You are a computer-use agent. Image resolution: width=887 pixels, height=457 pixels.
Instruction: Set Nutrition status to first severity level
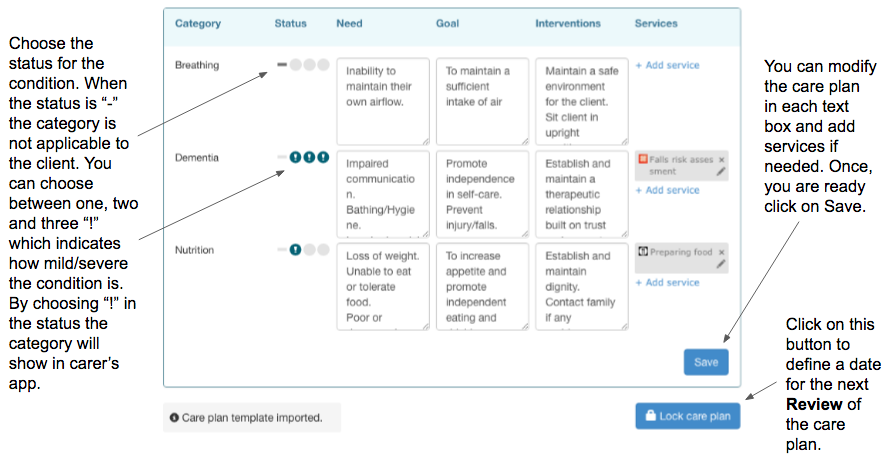coord(296,249)
